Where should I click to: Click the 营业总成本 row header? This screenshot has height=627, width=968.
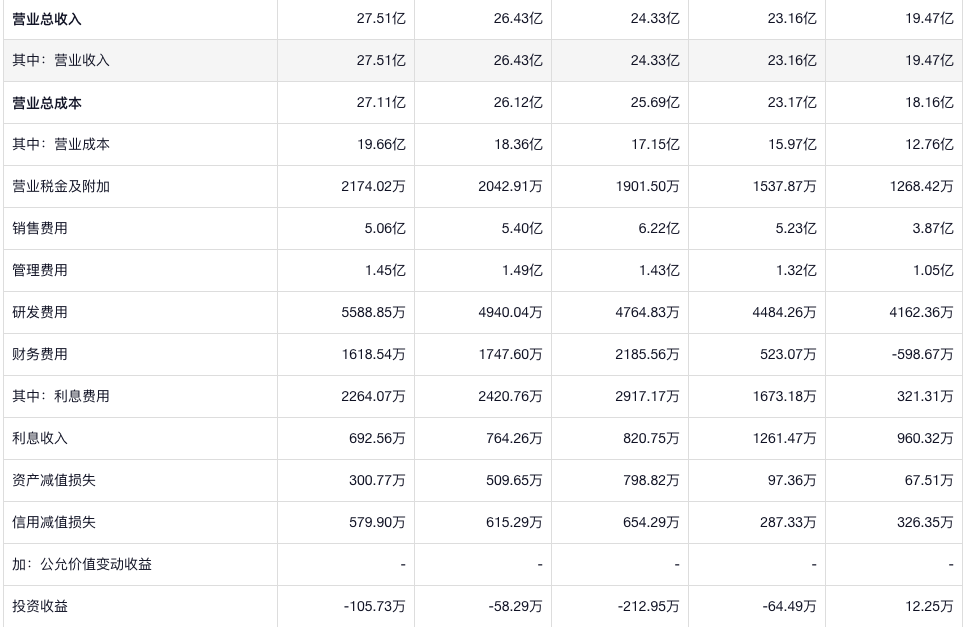click(x=47, y=103)
